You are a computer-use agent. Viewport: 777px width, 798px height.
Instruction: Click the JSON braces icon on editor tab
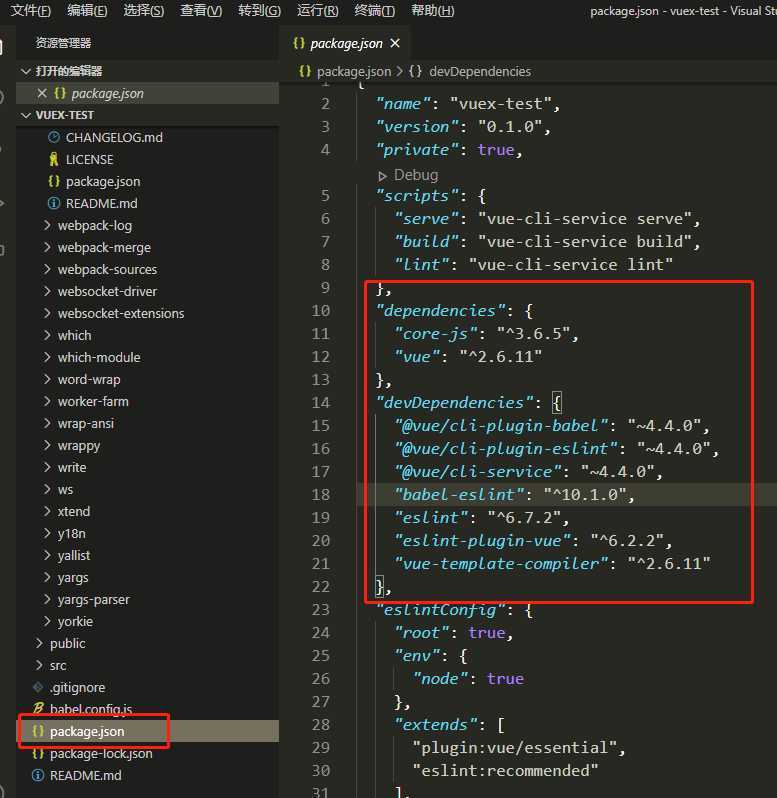point(299,43)
